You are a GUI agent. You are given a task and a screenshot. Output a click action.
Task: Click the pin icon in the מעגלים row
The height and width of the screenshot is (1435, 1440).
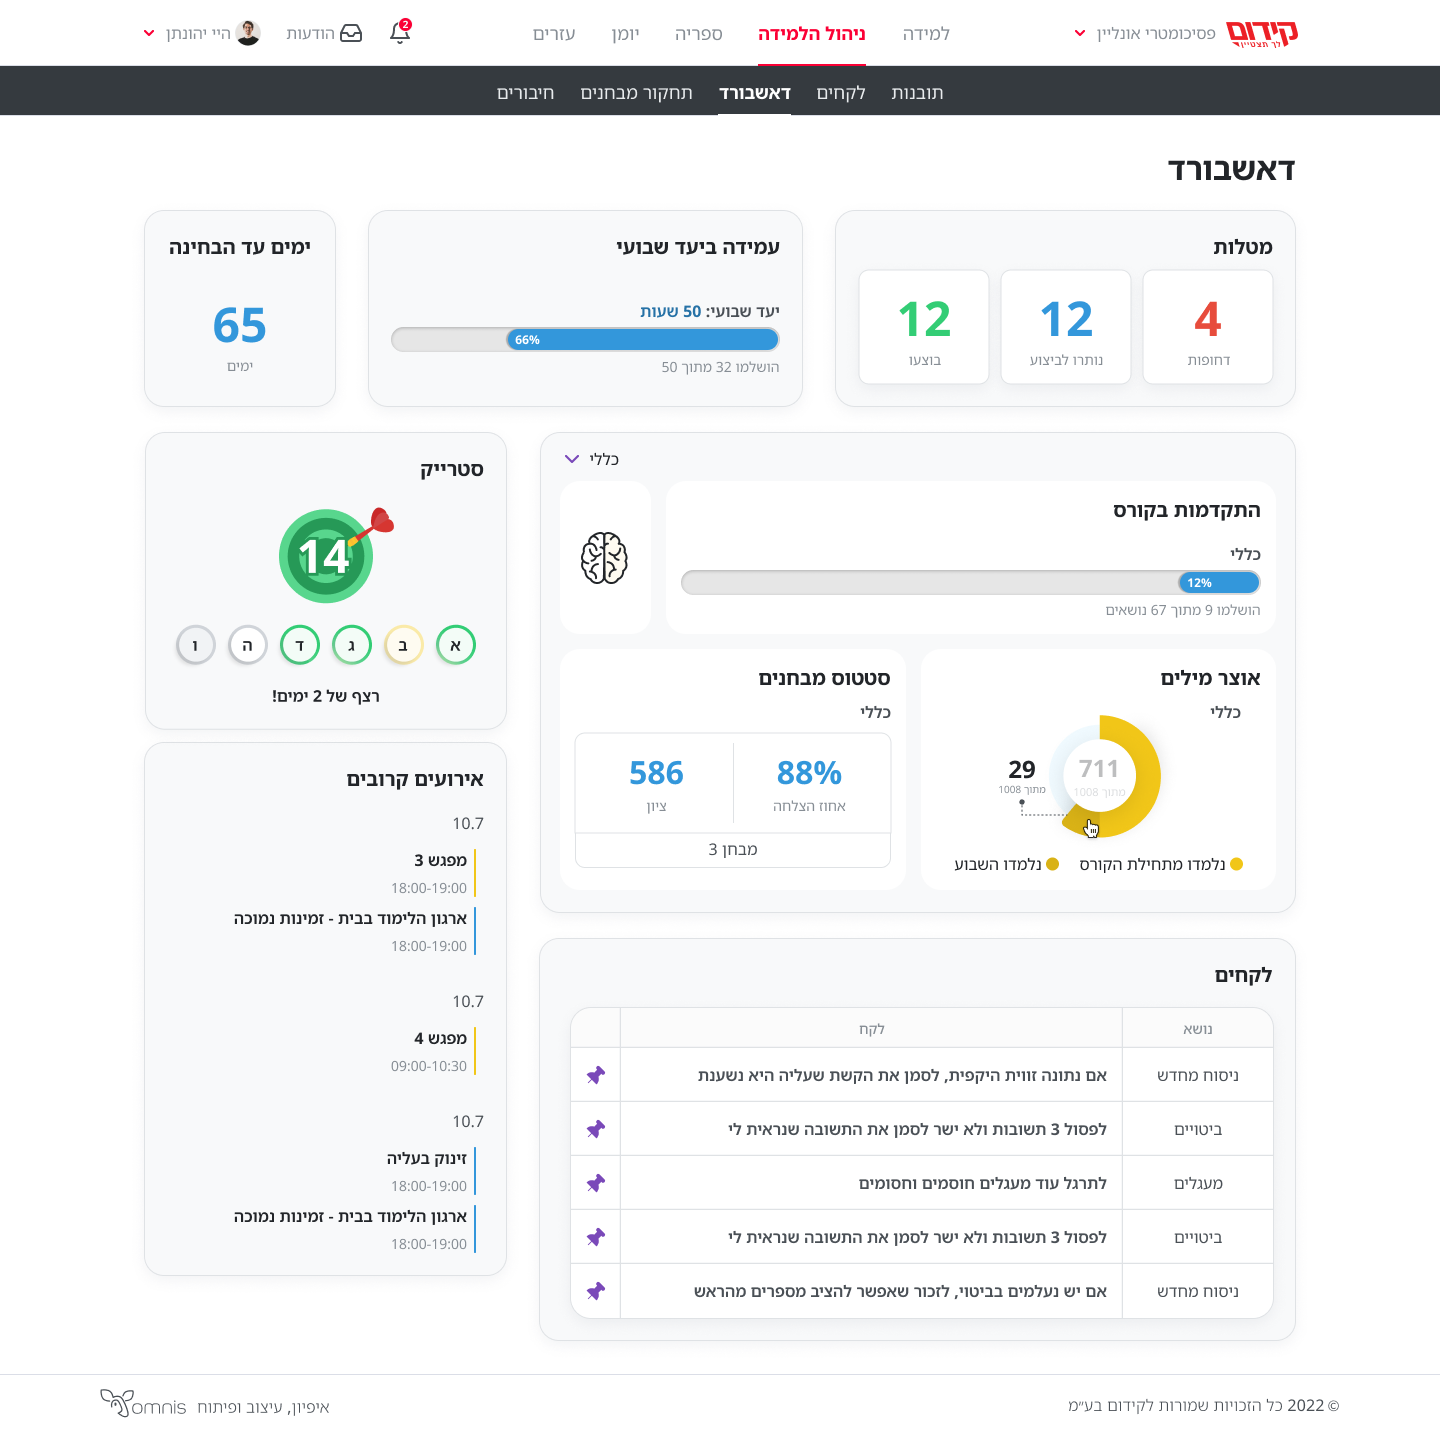pyautogui.click(x=596, y=1183)
